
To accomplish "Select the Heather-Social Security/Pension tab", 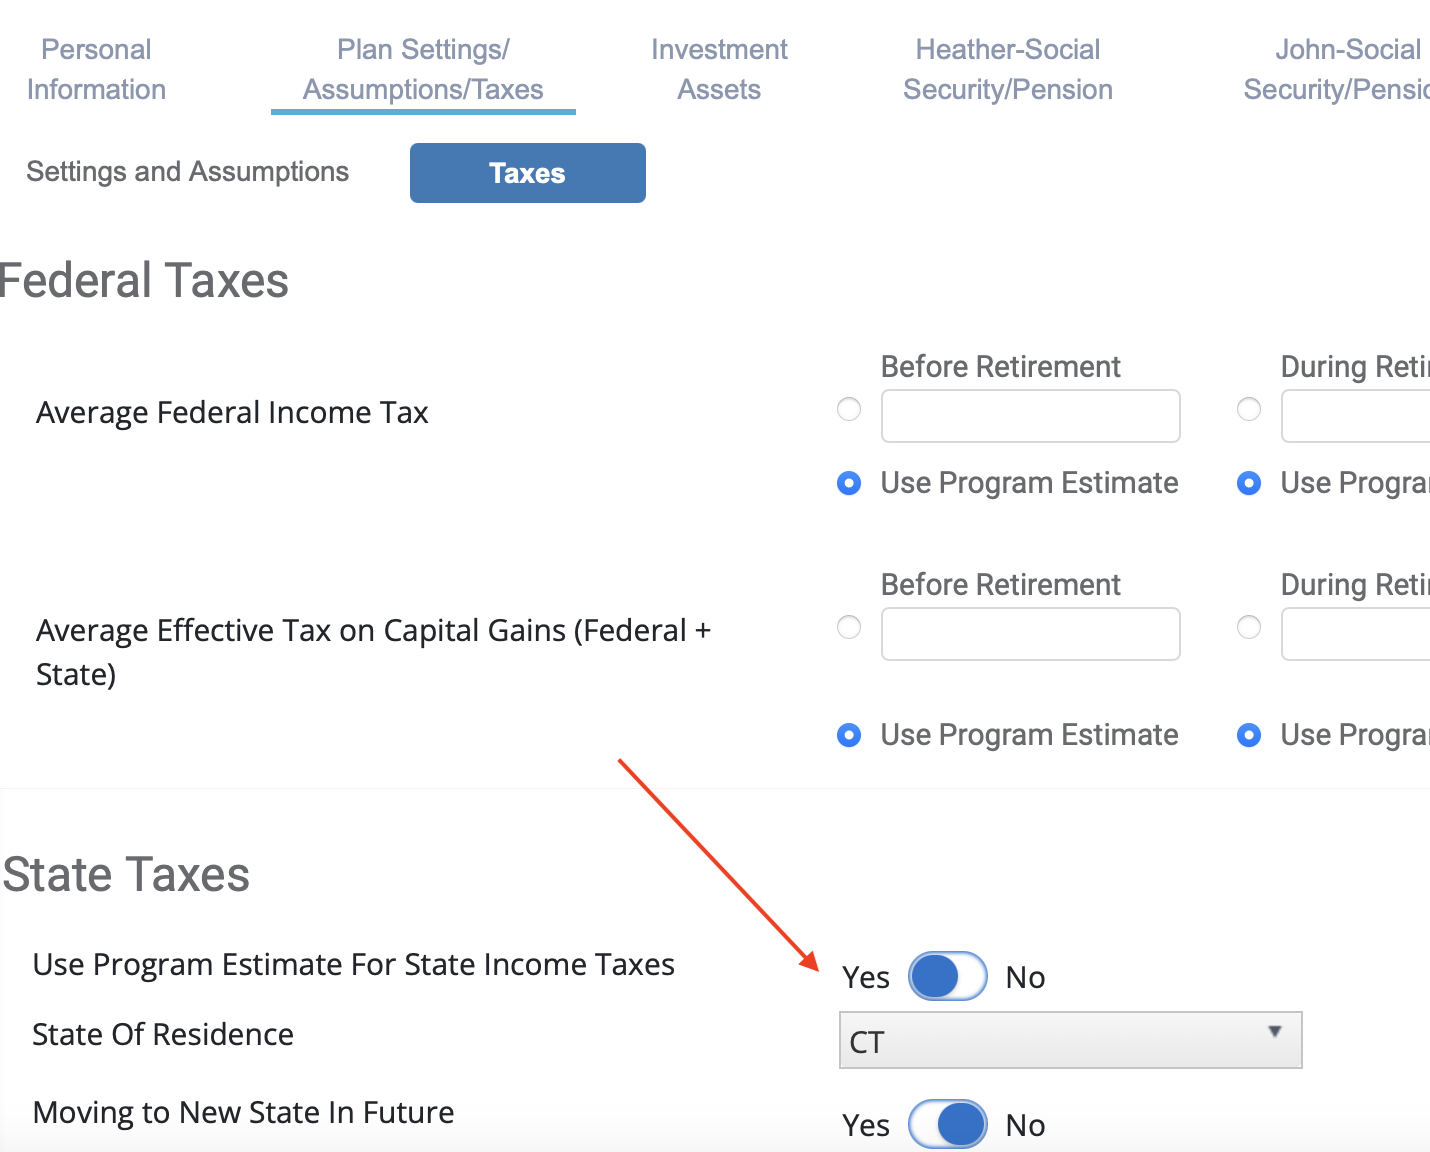I will coord(1007,68).
